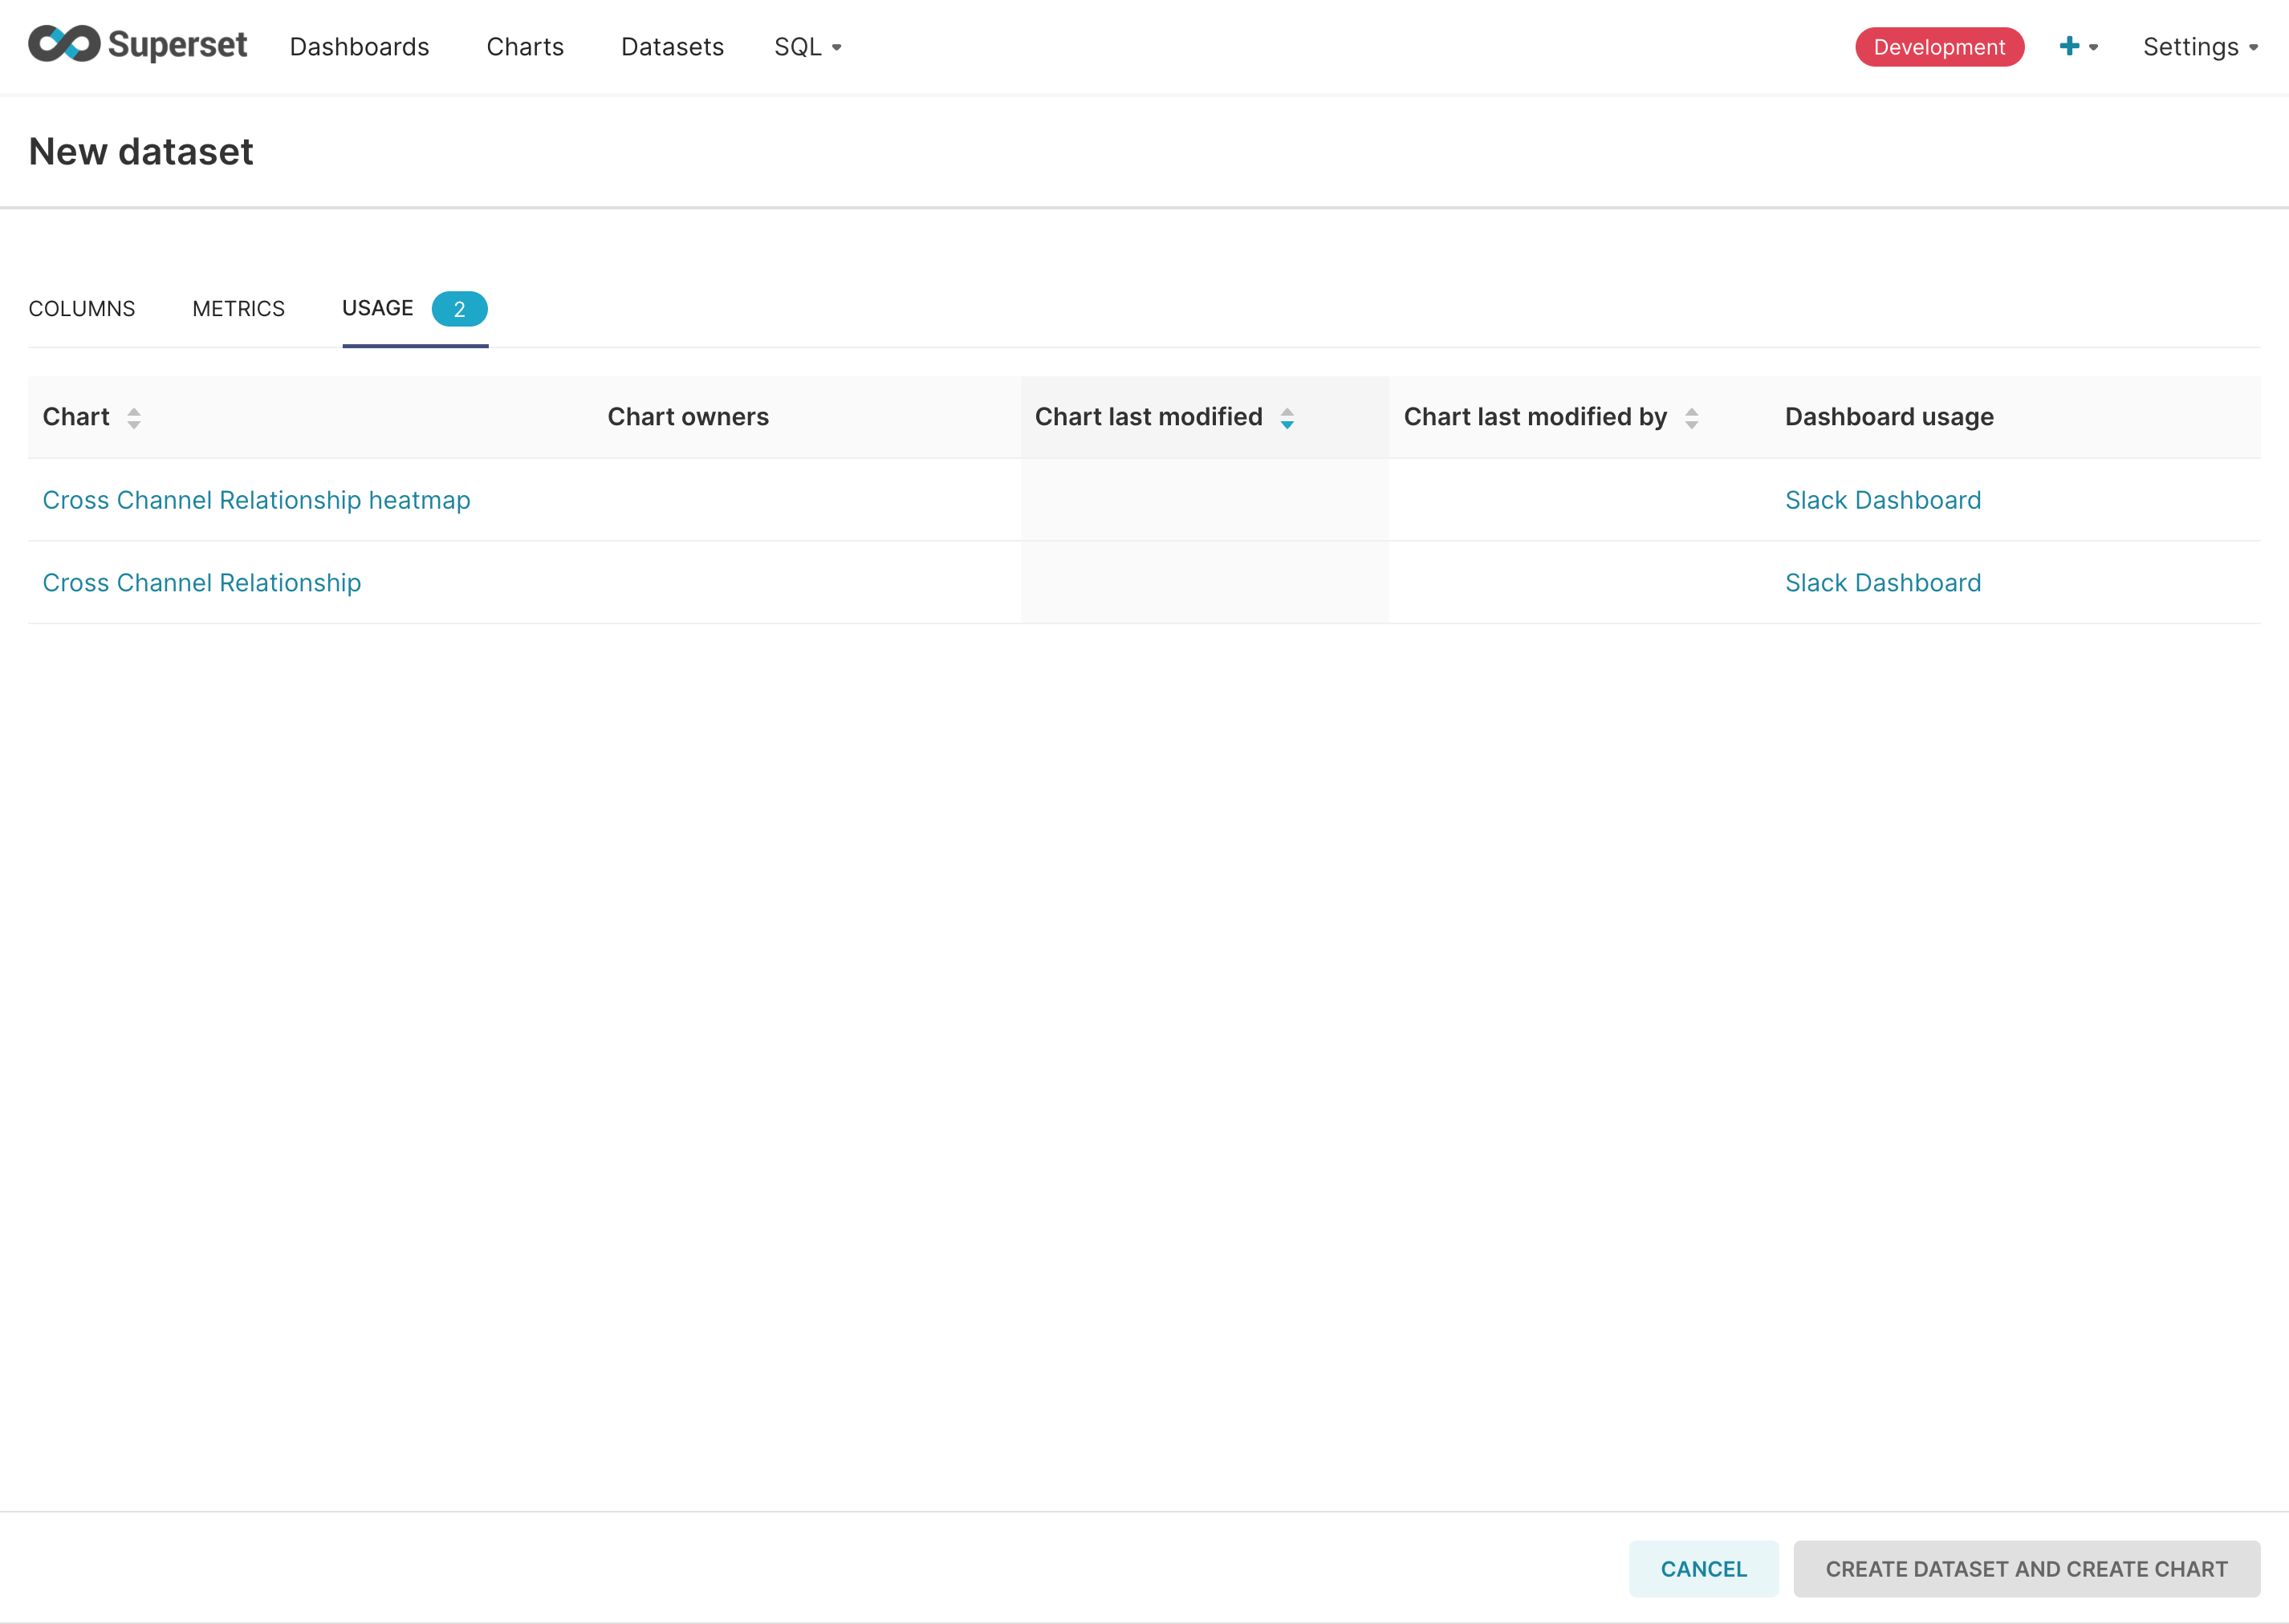Click the Development environment badge

point(1938,46)
